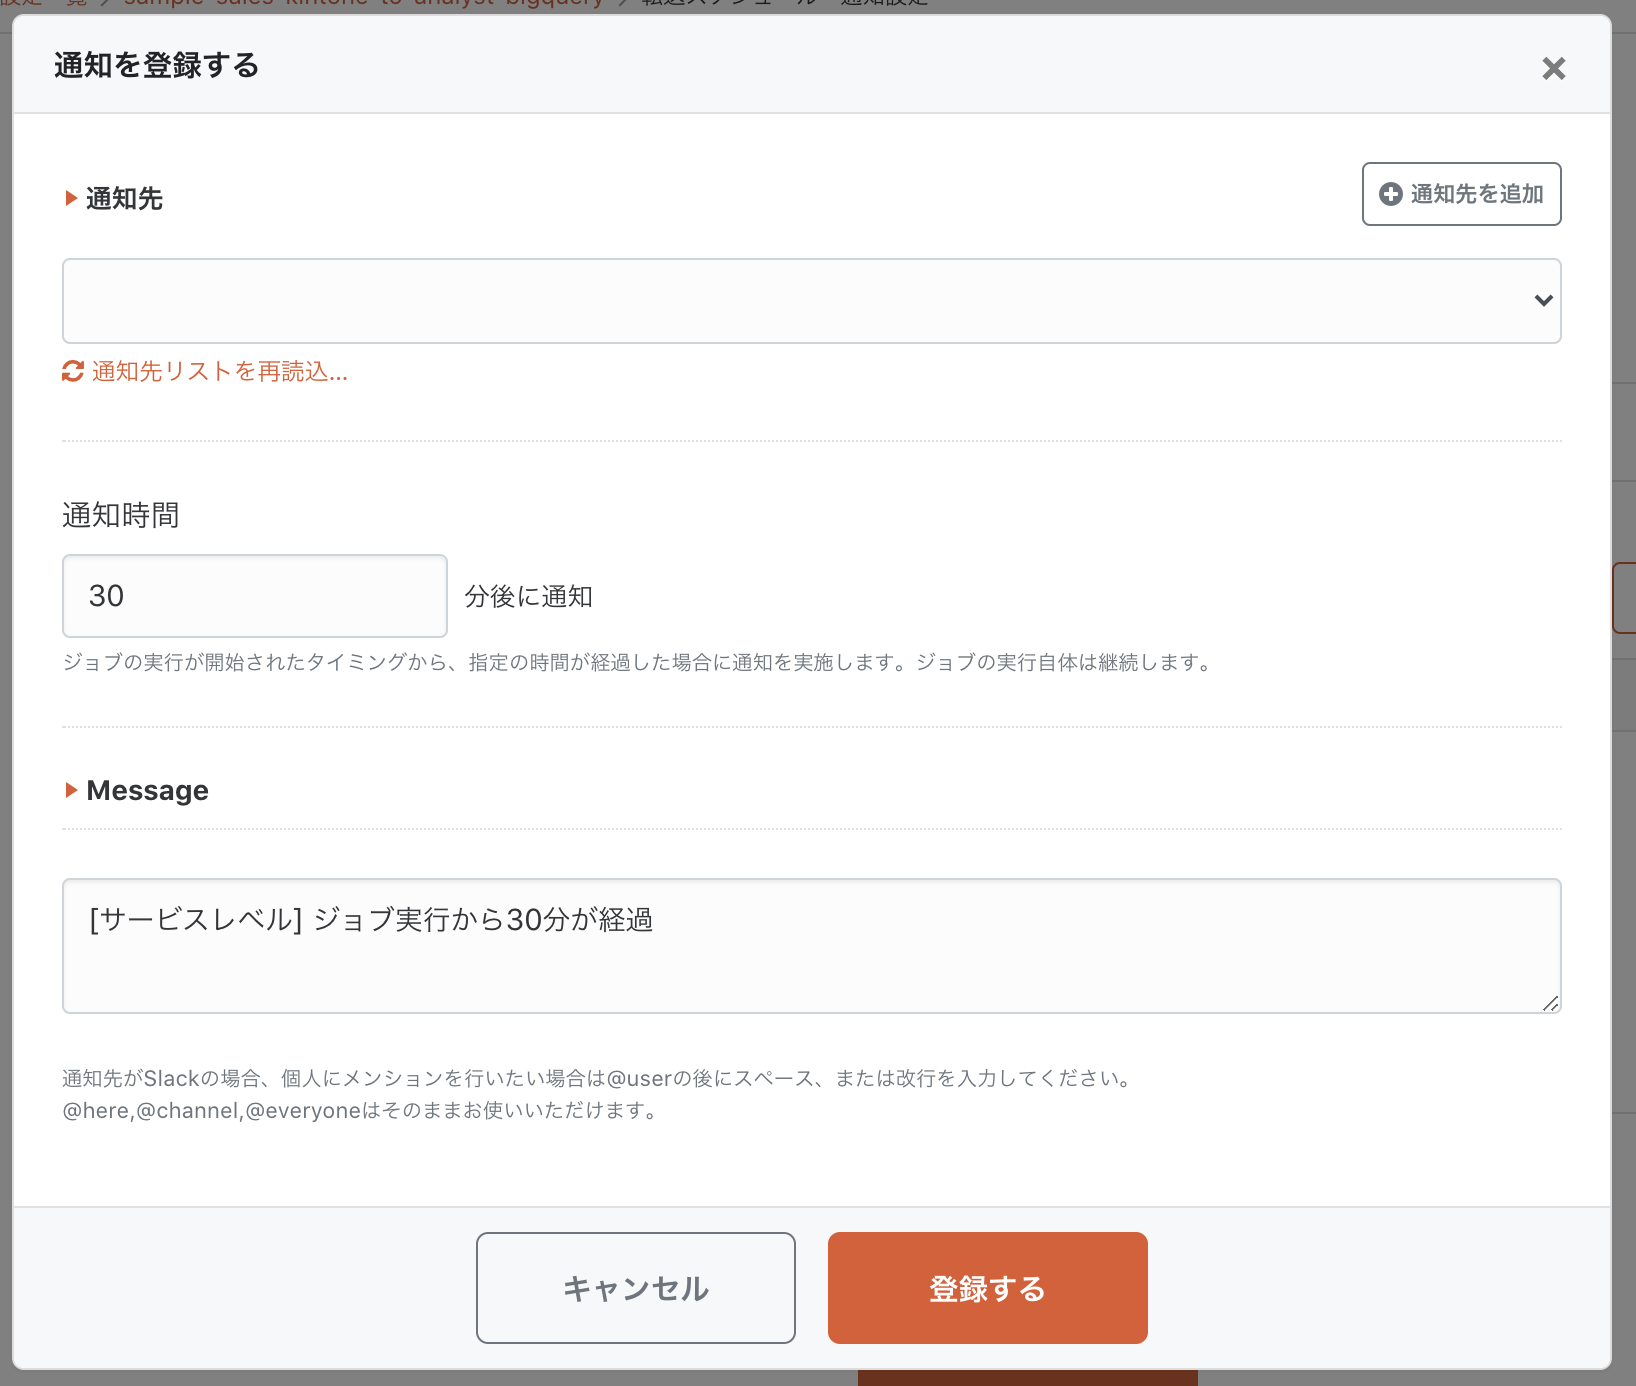This screenshot has width=1636, height=1386.
Task: Click the triangle beside Message heading
Action: pyautogui.click(x=71, y=790)
